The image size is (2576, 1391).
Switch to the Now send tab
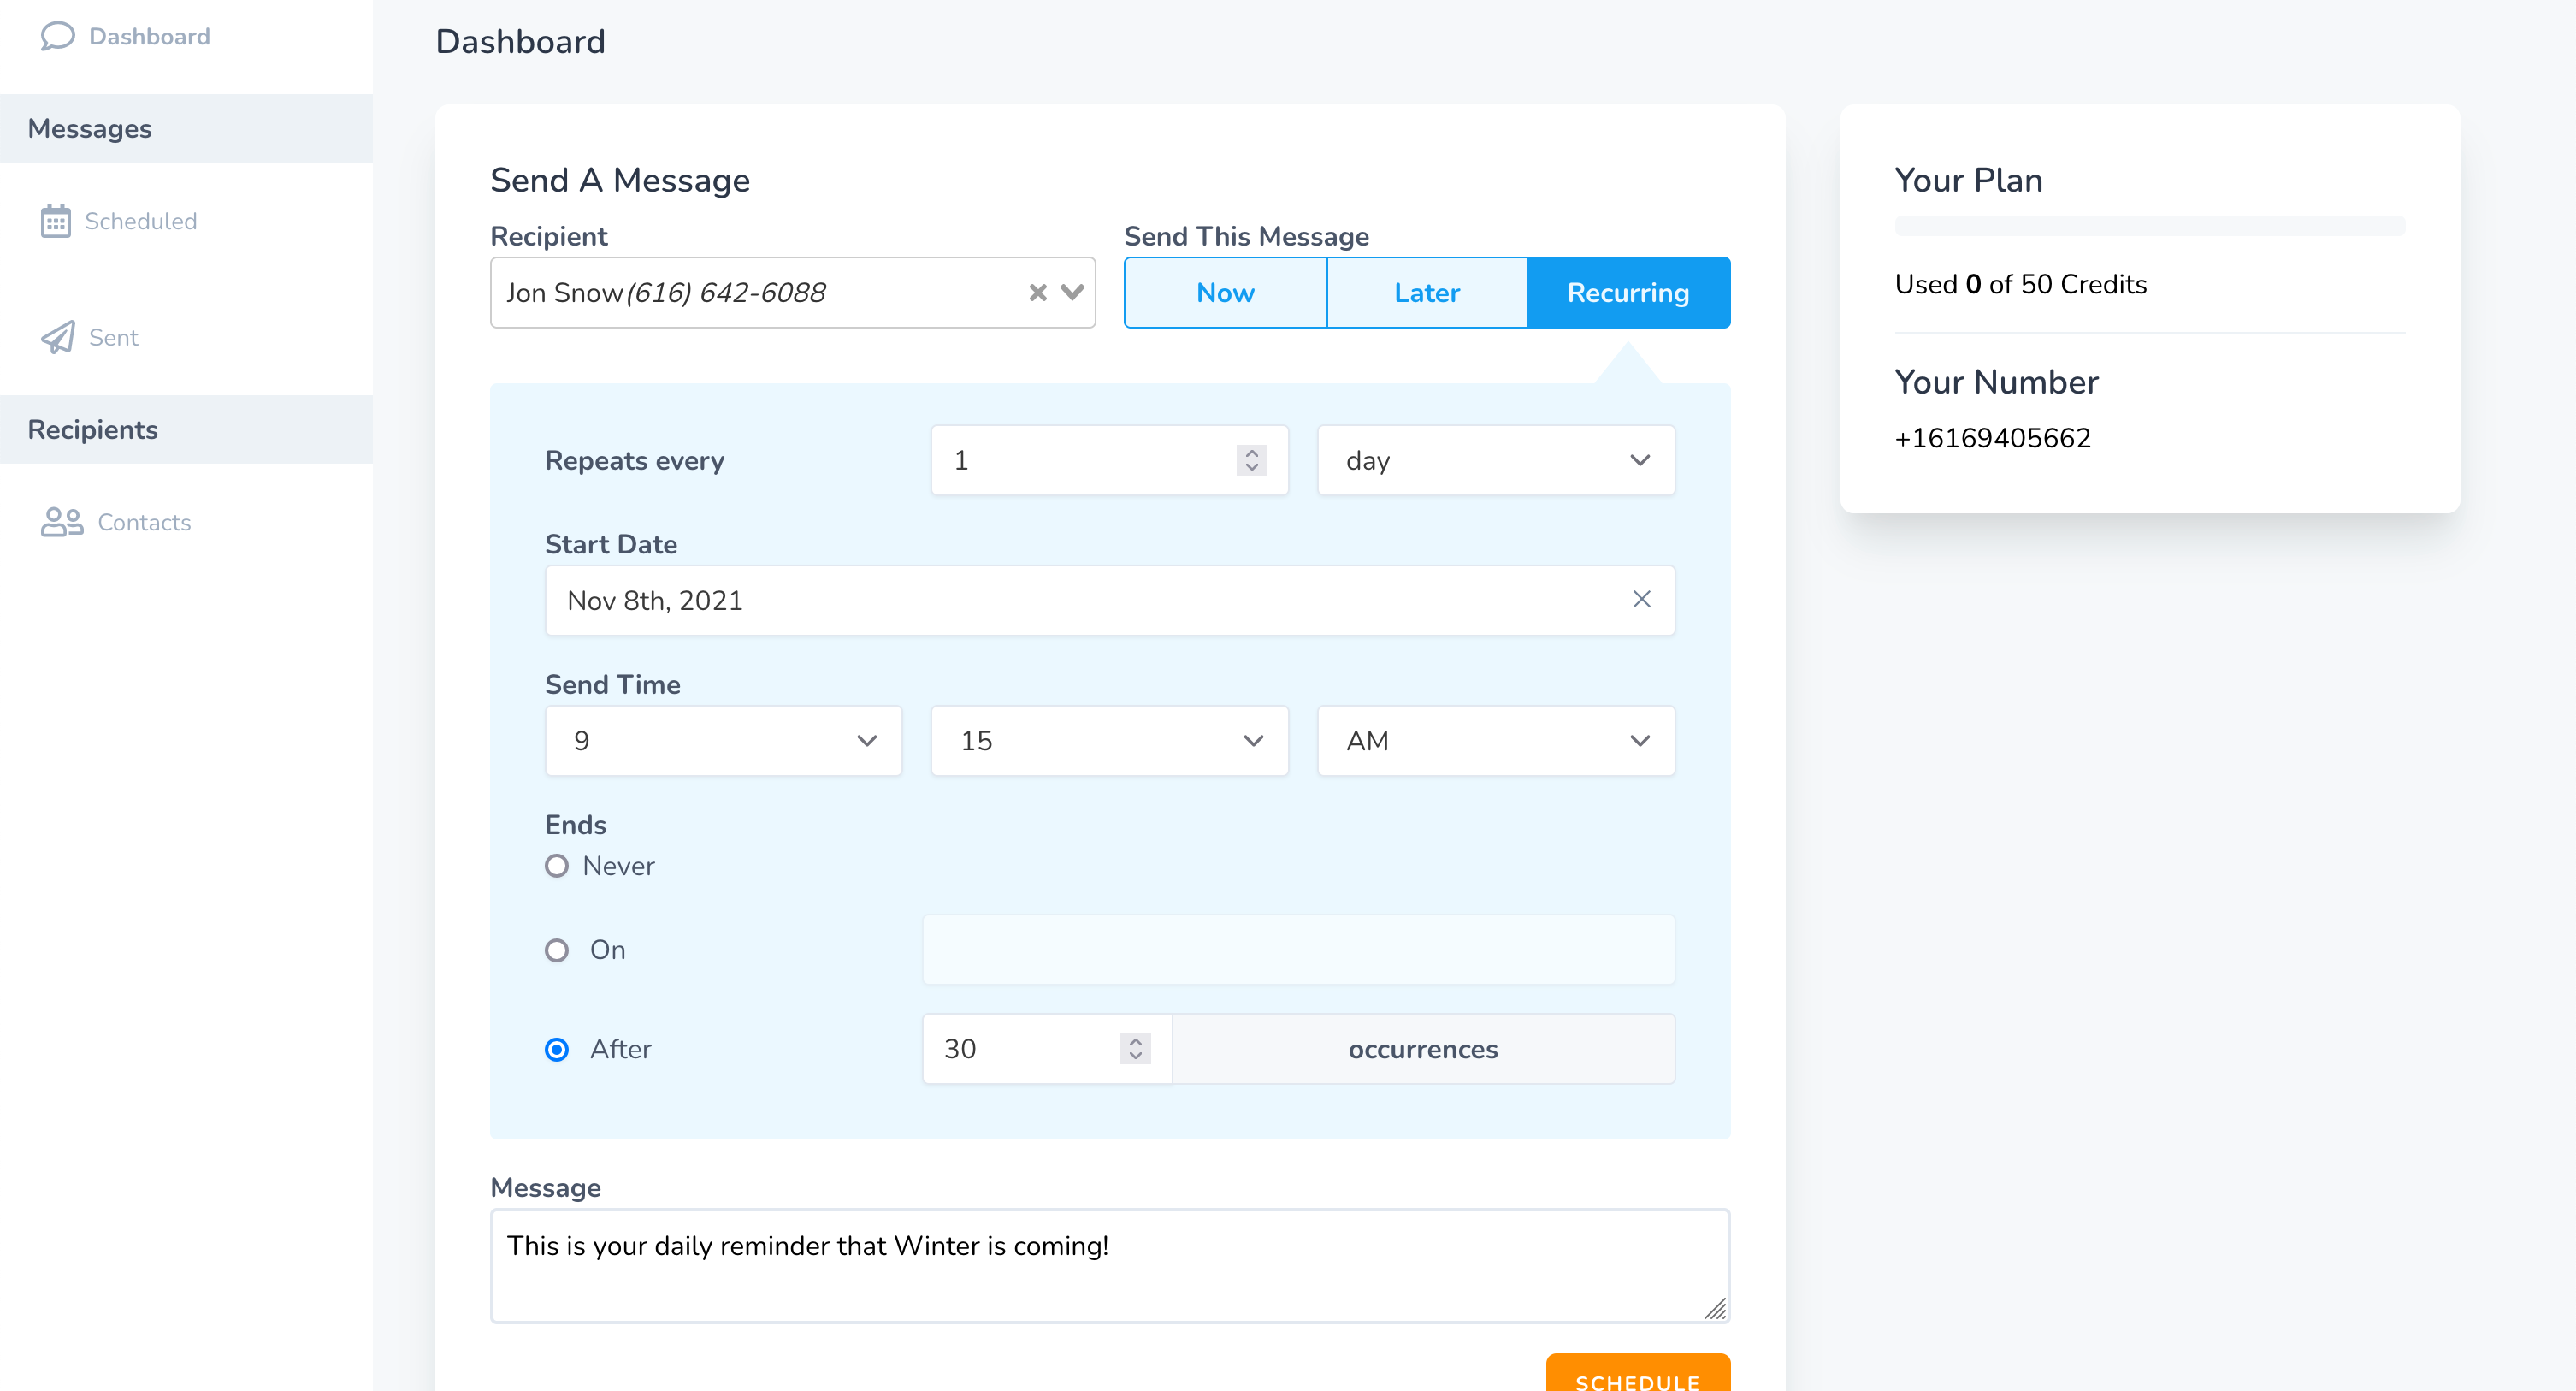1225,293
